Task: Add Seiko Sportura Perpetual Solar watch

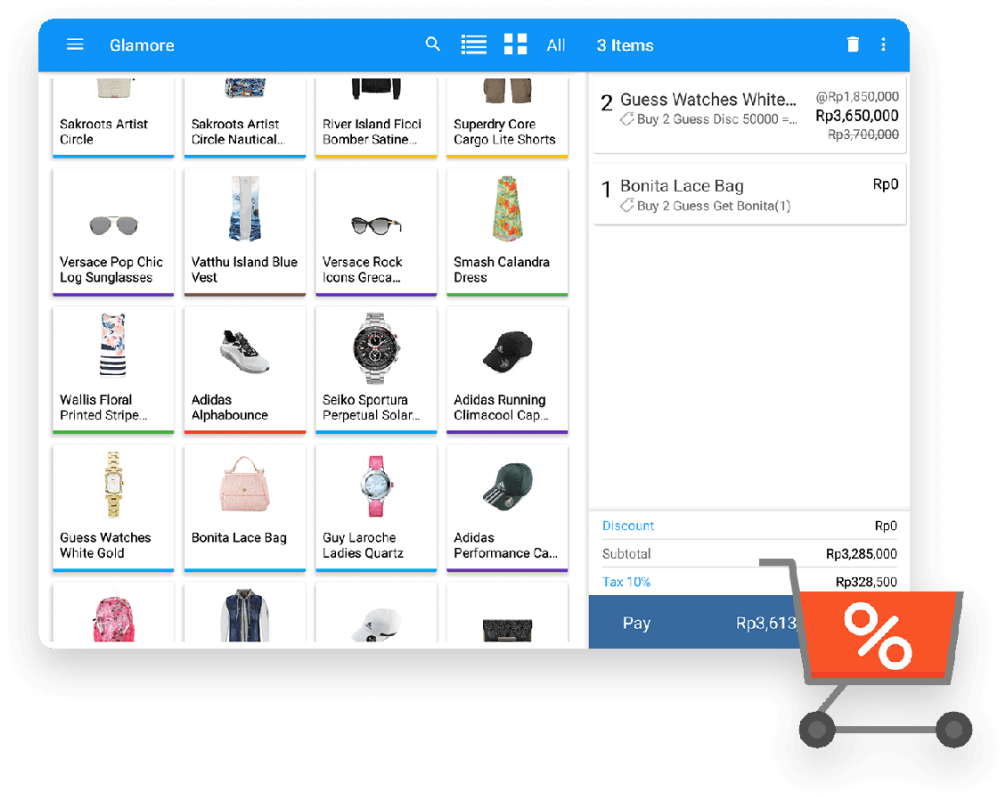Action: click(376, 370)
